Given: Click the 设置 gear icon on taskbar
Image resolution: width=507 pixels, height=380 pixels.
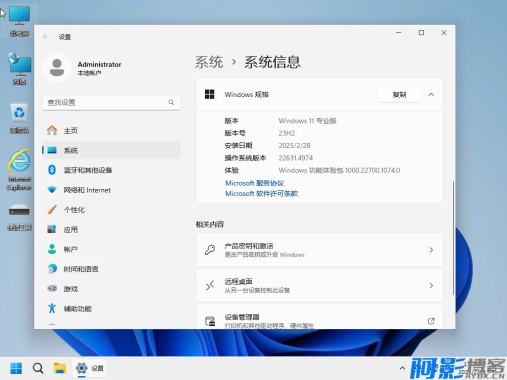Looking at the screenshot, I should coord(82,368).
